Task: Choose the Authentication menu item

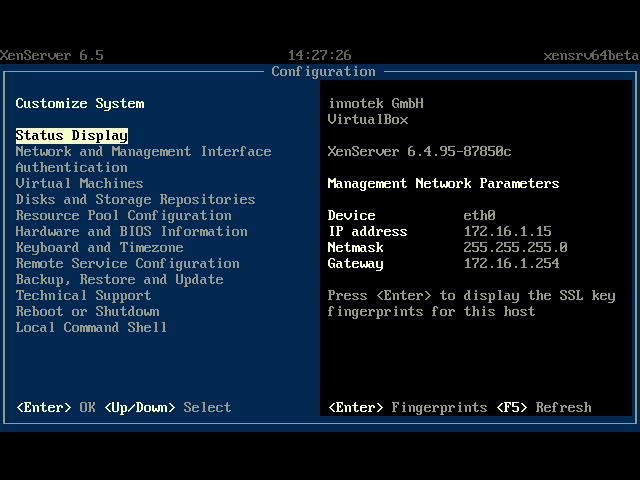Action: (x=71, y=168)
